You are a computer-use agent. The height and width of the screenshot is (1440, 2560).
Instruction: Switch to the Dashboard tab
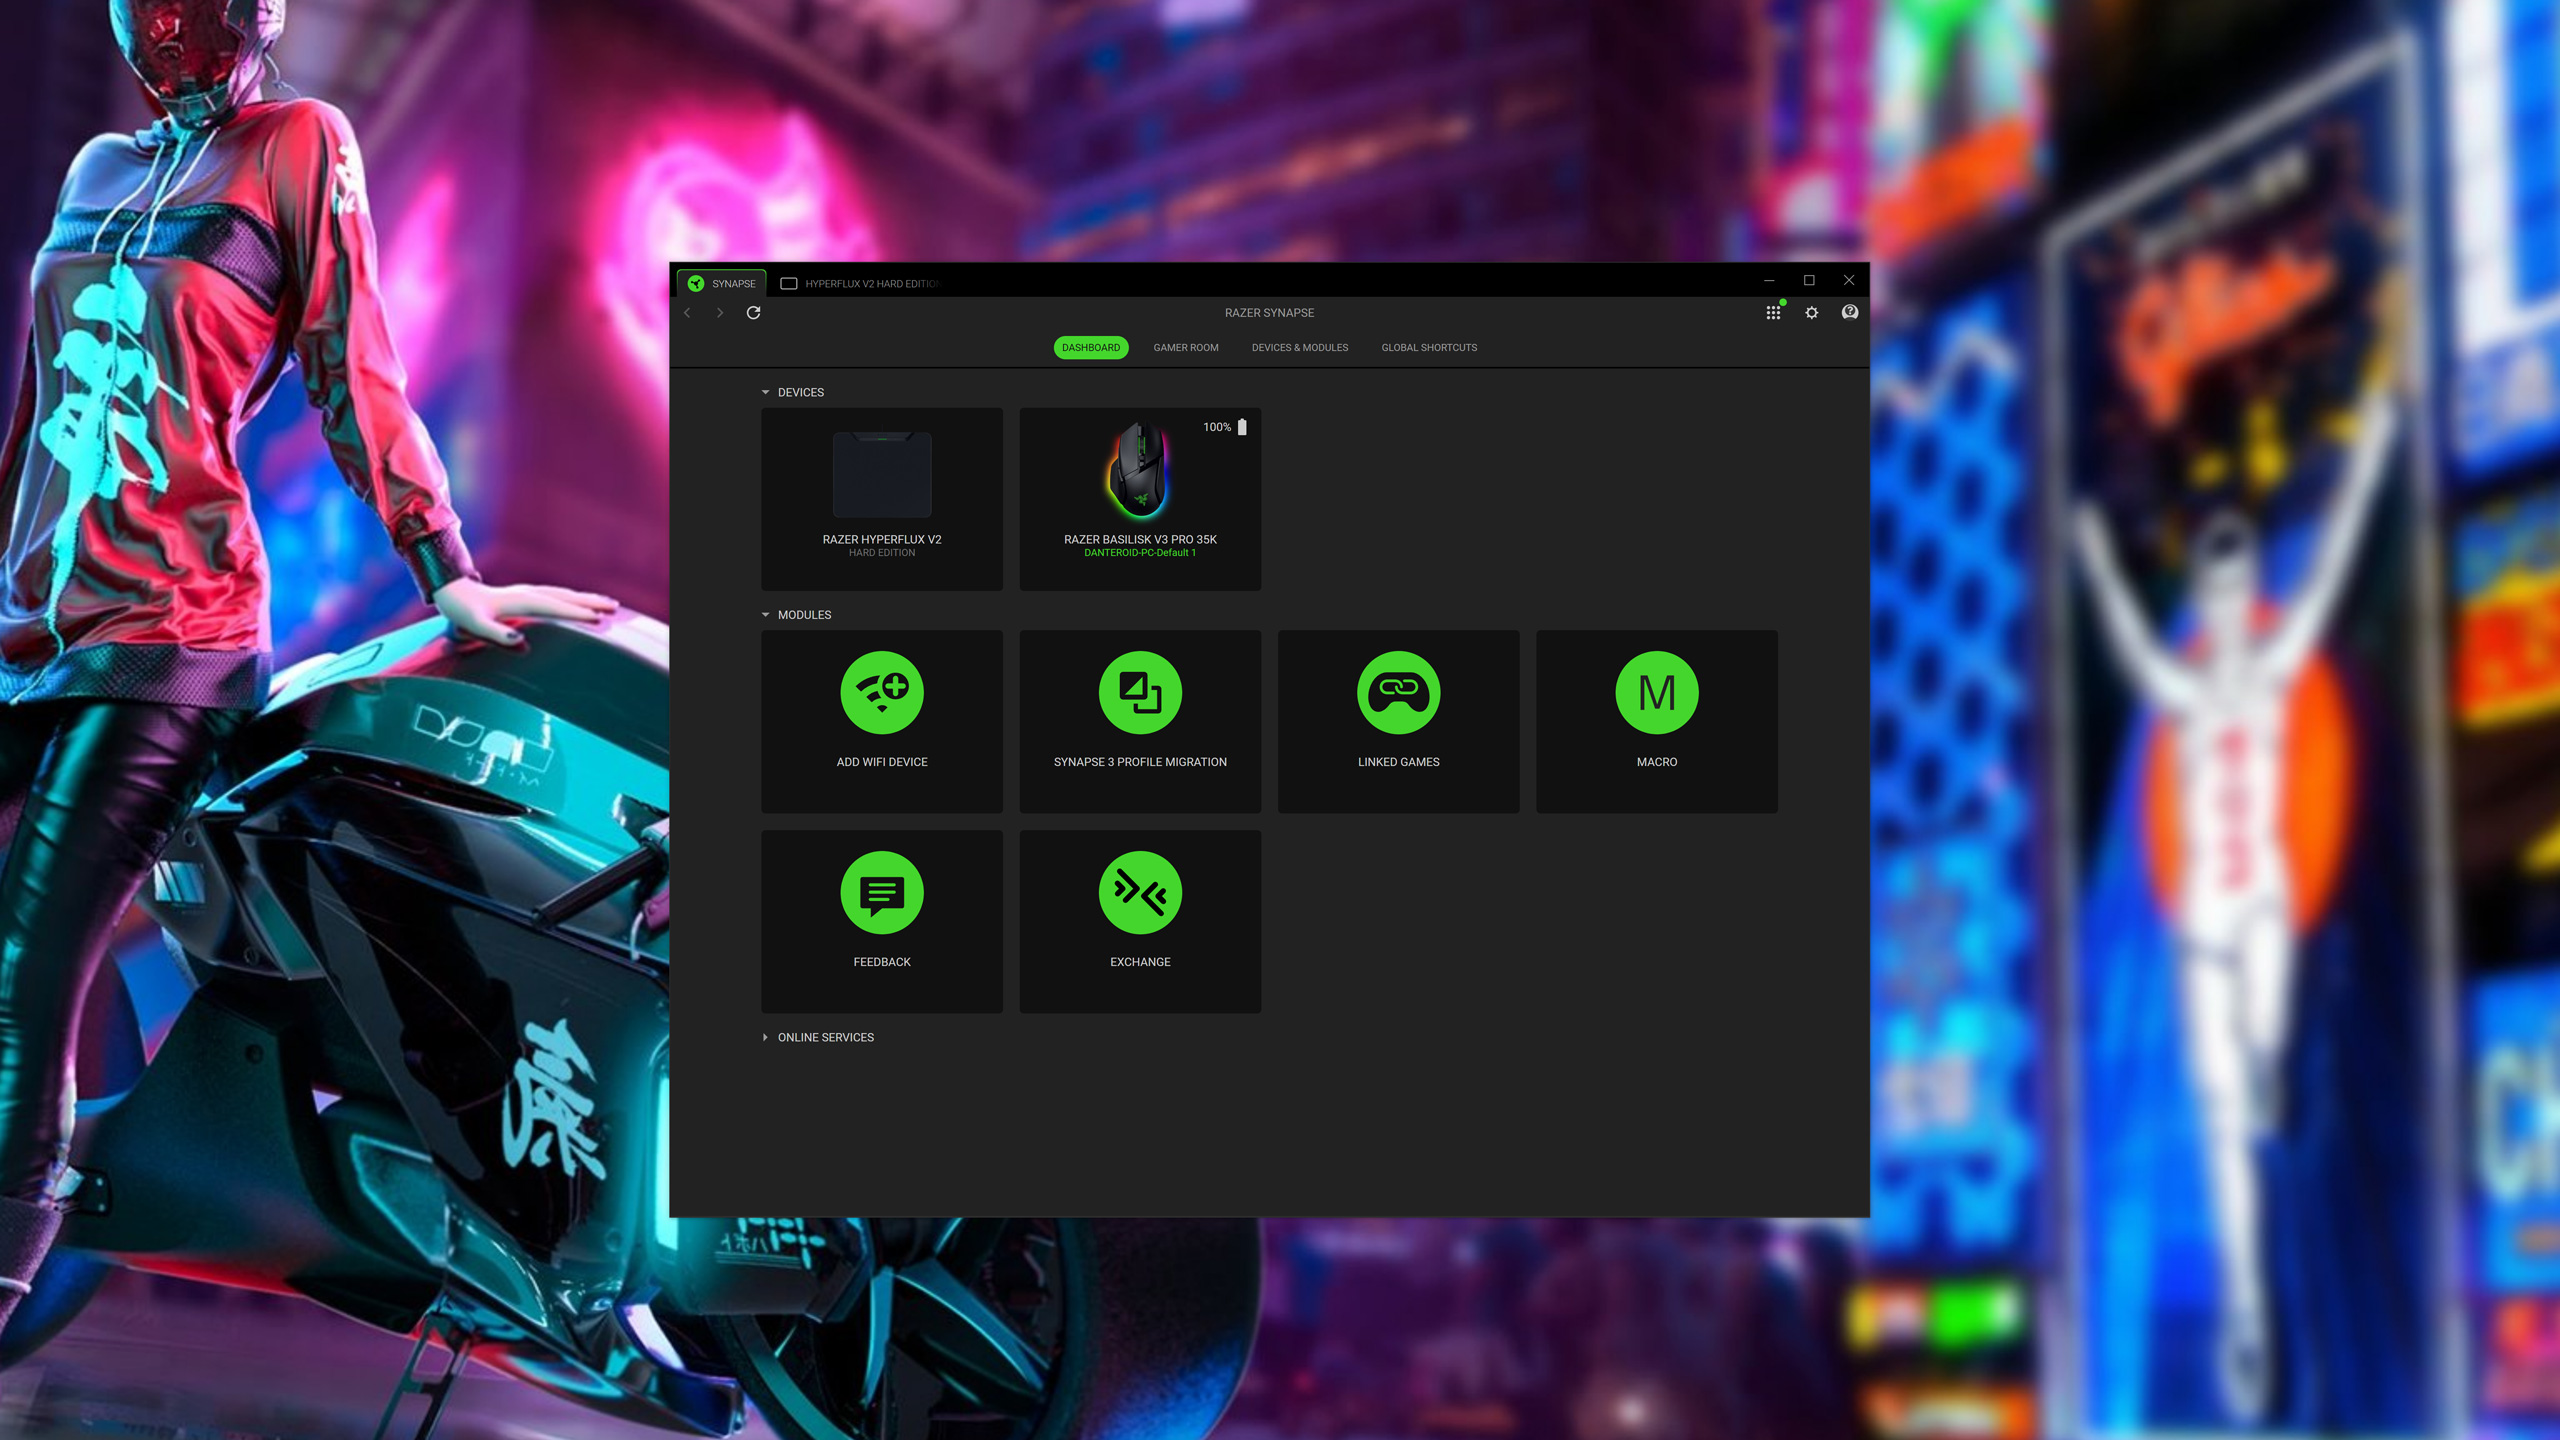click(1090, 347)
